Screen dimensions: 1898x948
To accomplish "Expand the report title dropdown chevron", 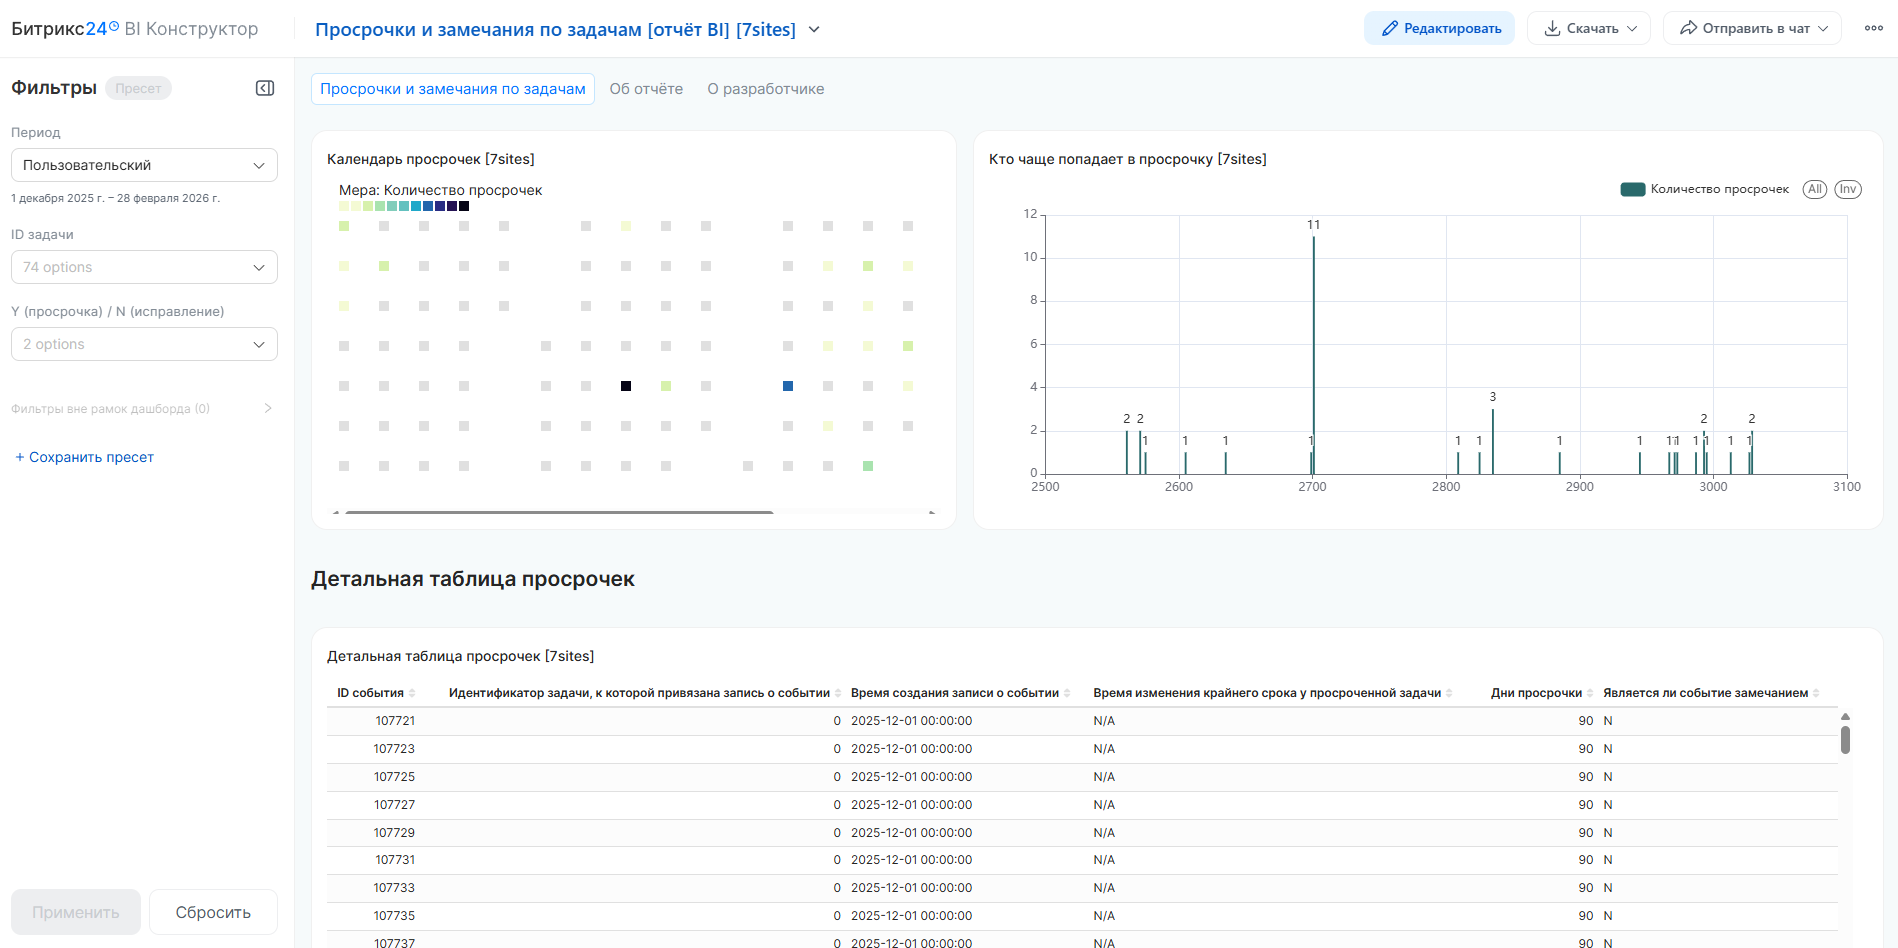I will click(x=814, y=30).
